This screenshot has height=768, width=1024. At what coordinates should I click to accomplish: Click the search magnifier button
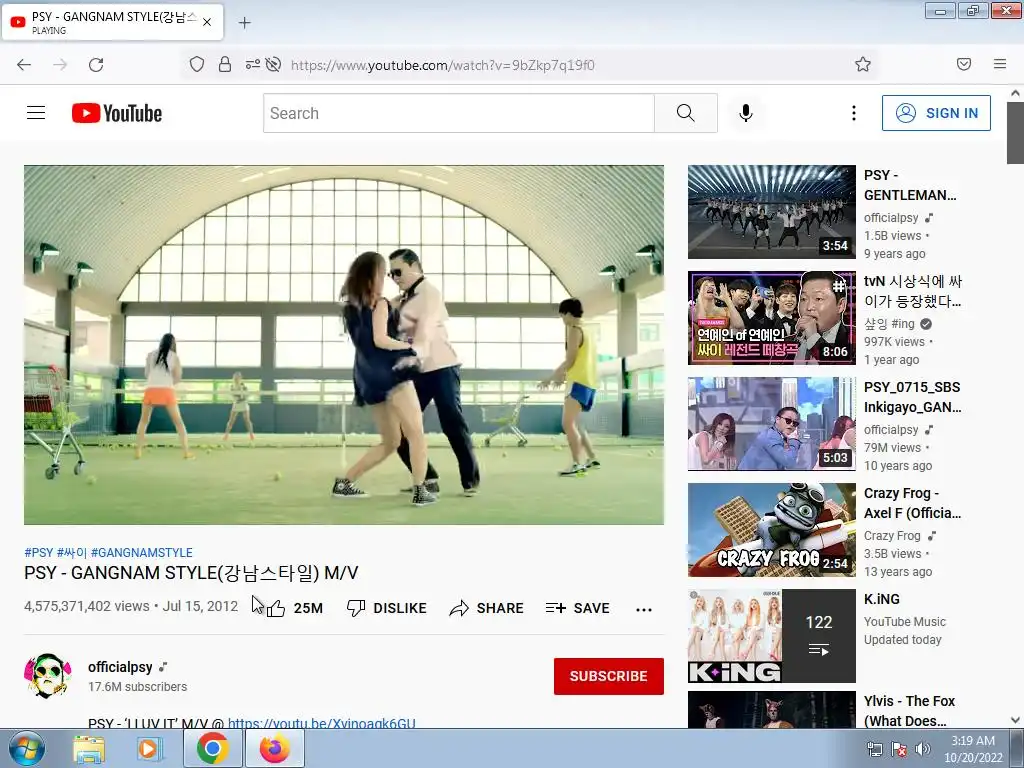pos(686,113)
